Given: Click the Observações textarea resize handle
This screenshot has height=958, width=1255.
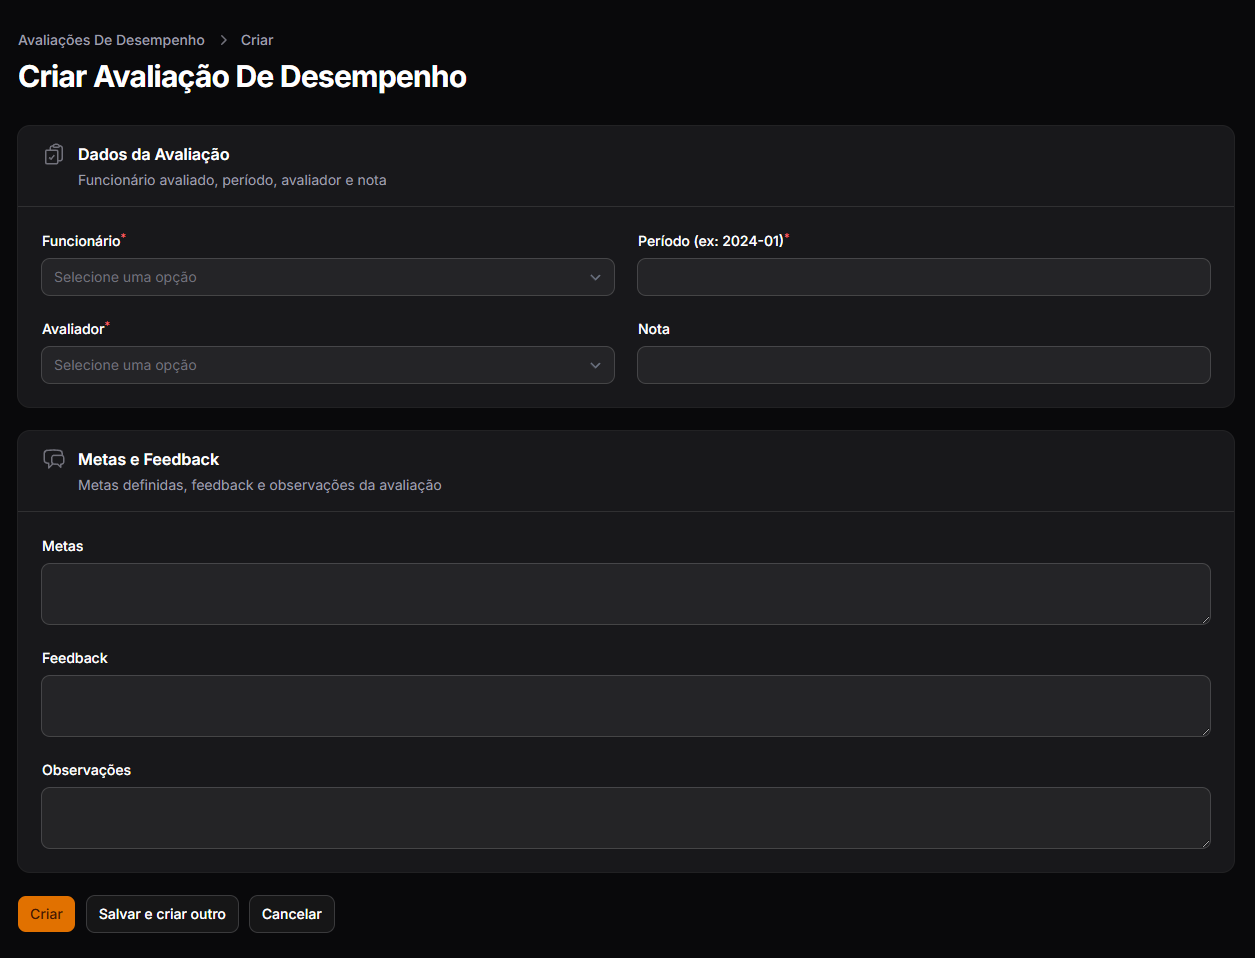Looking at the screenshot, I should [x=1205, y=843].
